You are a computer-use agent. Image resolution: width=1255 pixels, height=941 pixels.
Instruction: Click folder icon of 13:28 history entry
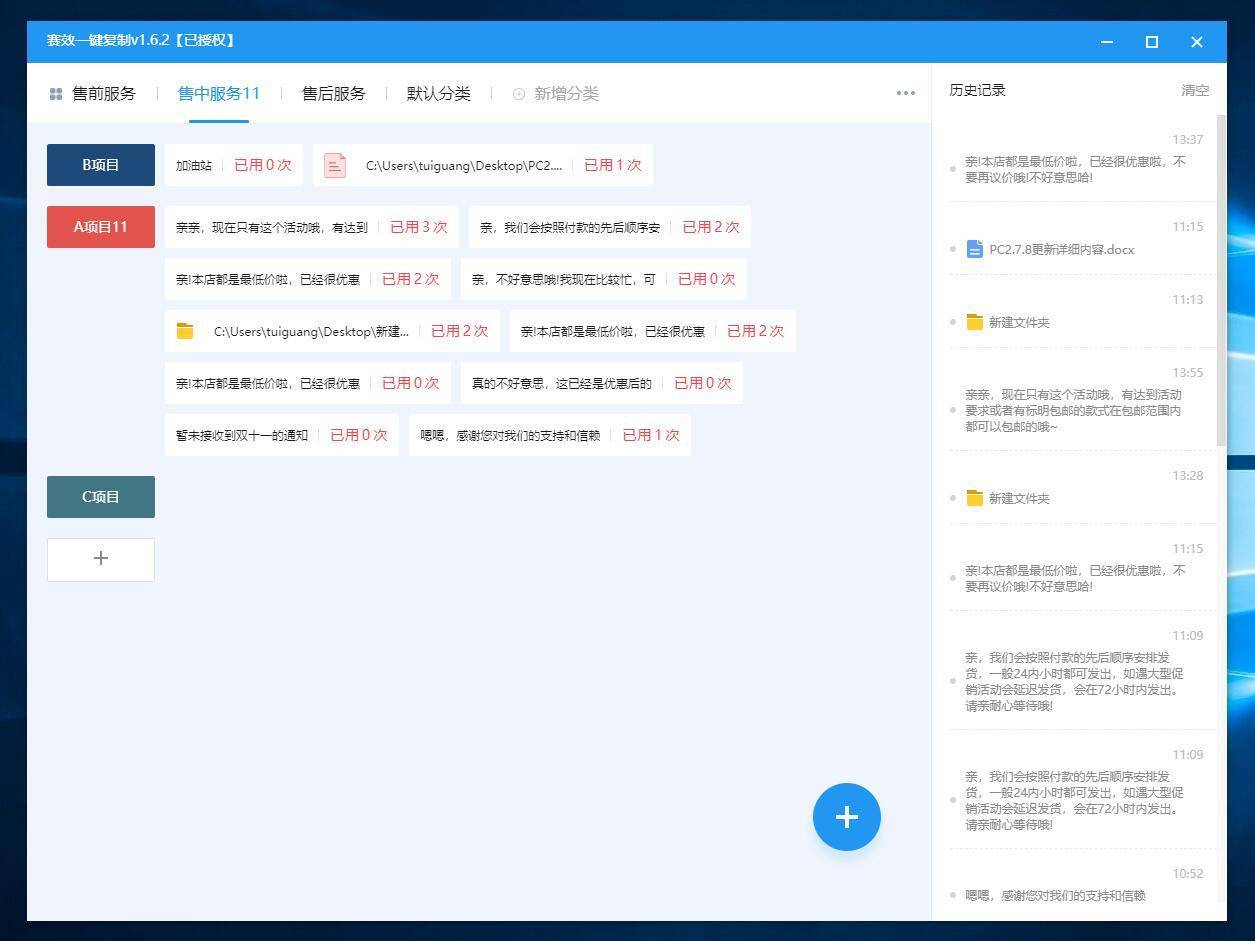point(975,498)
